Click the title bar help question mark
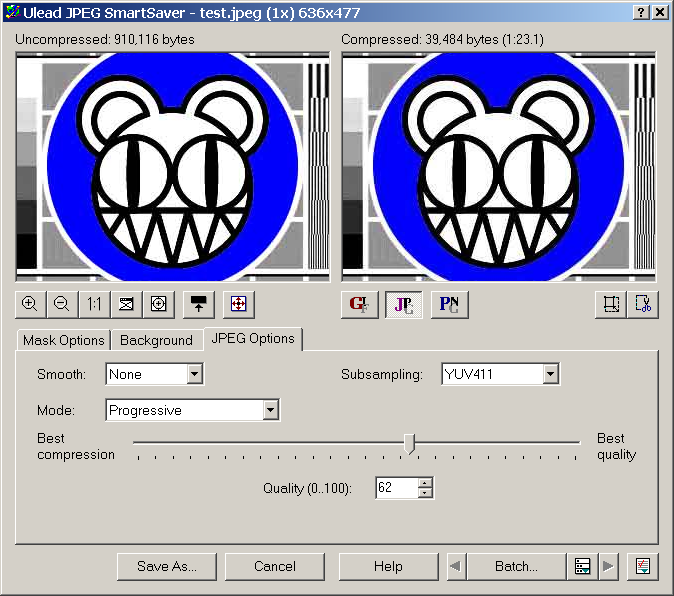674x596 pixels. pyautogui.click(x=640, y=12)
